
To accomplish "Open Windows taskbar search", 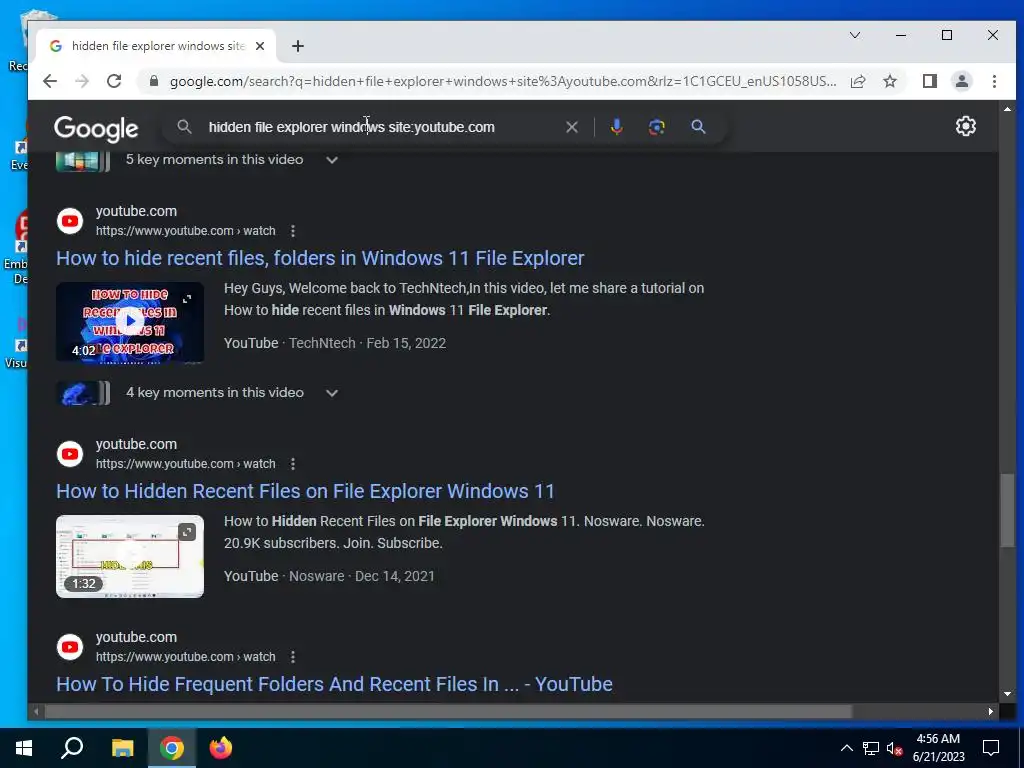I will pos(72,748).
